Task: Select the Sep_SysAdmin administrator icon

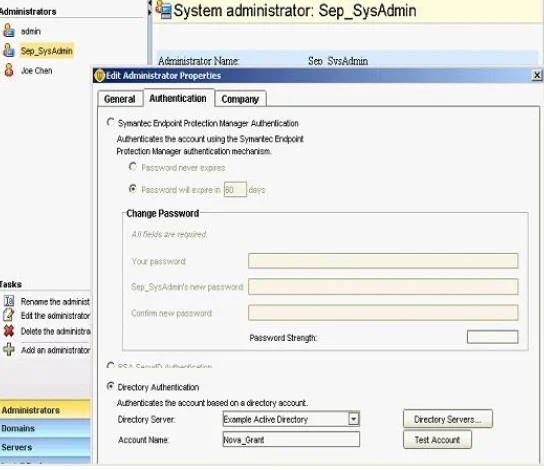Action: point(9,50)
